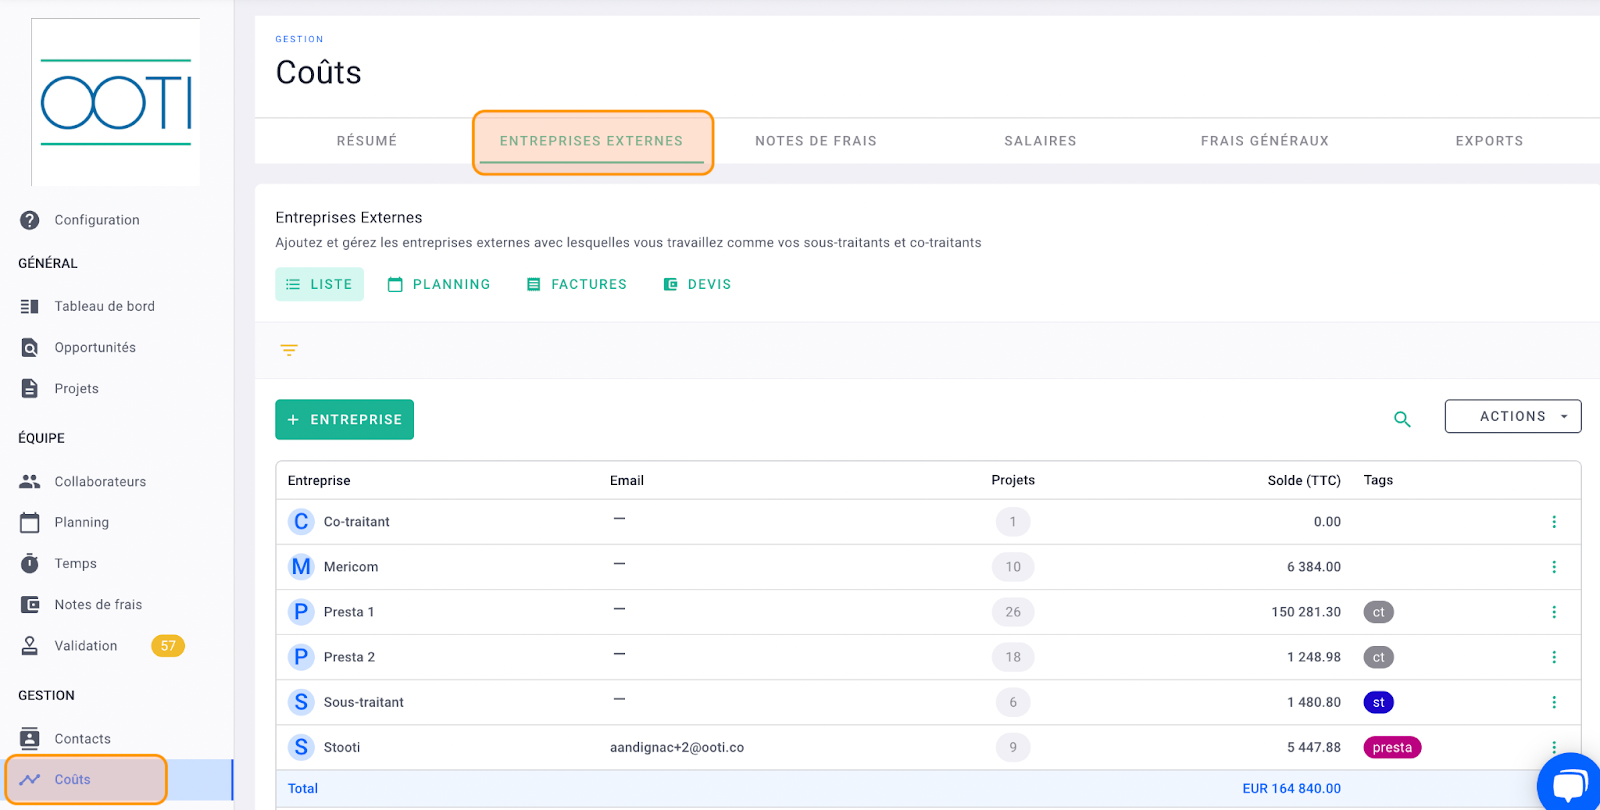
Task: Open the chat support bubble
Action: point(1569,783)
